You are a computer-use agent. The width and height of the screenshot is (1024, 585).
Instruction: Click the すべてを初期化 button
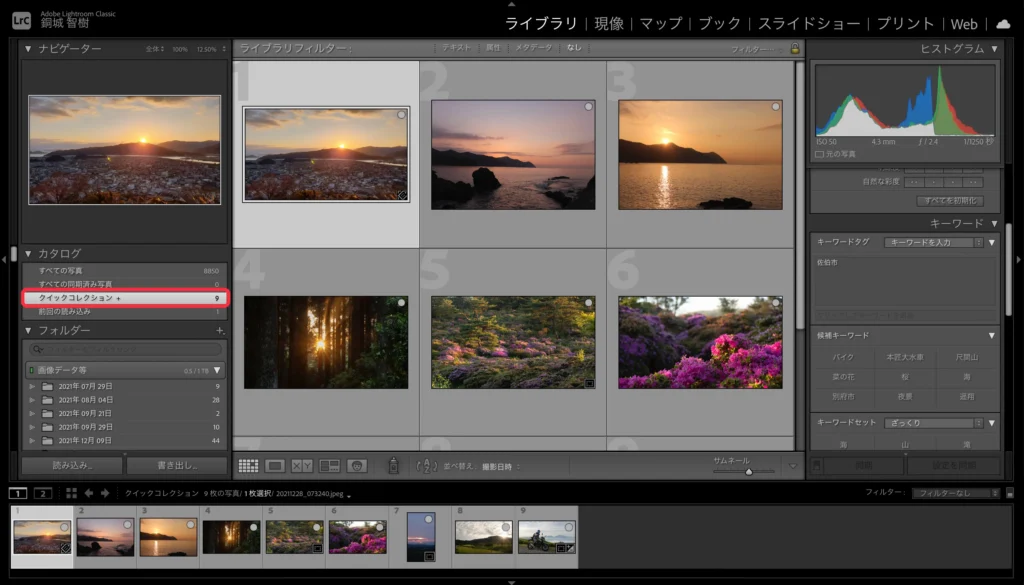(x=948, y=201)
